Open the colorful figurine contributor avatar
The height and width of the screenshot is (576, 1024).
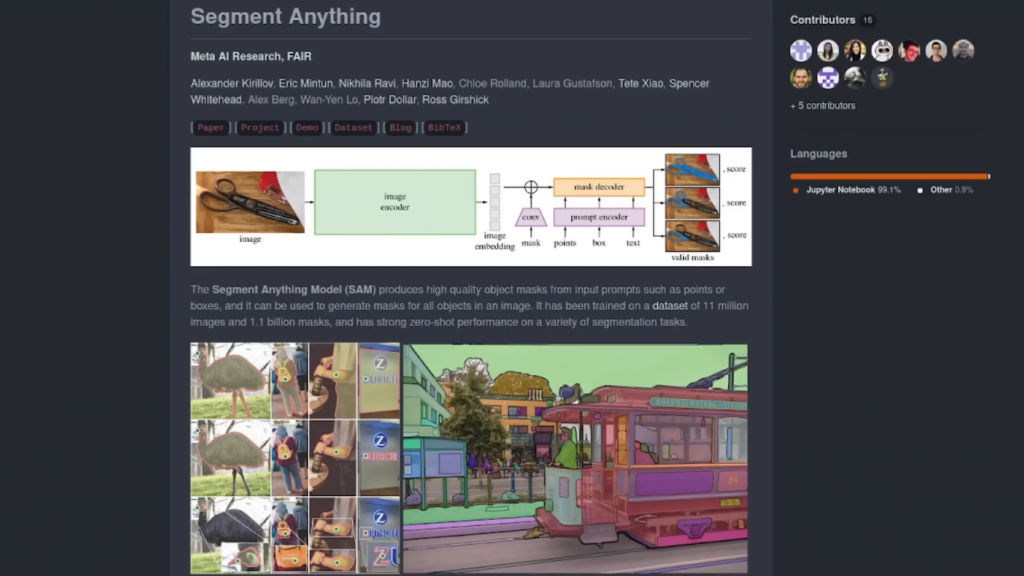click(882, 78)
